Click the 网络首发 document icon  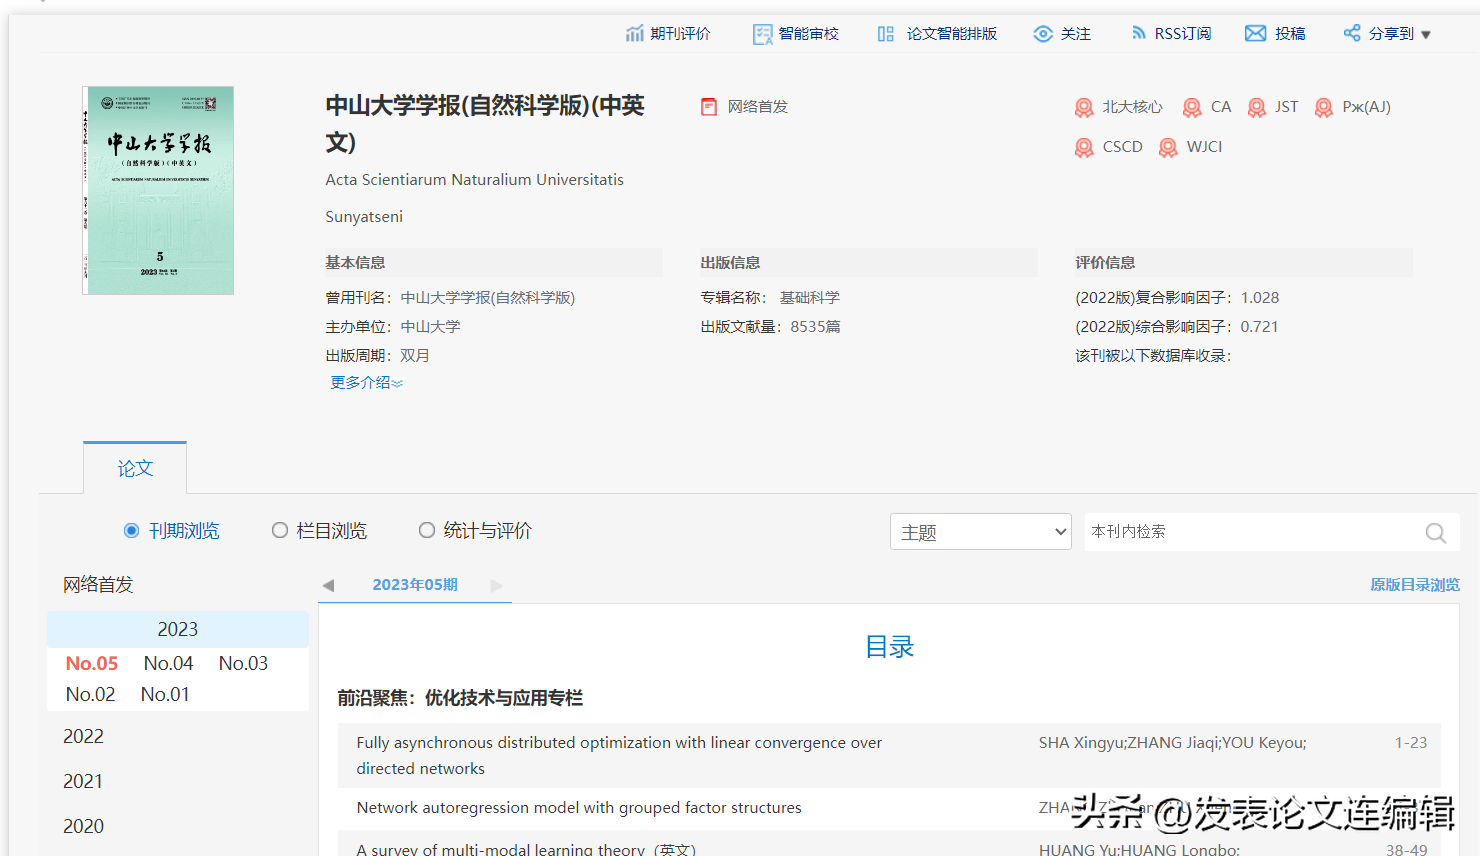point(709,107)
